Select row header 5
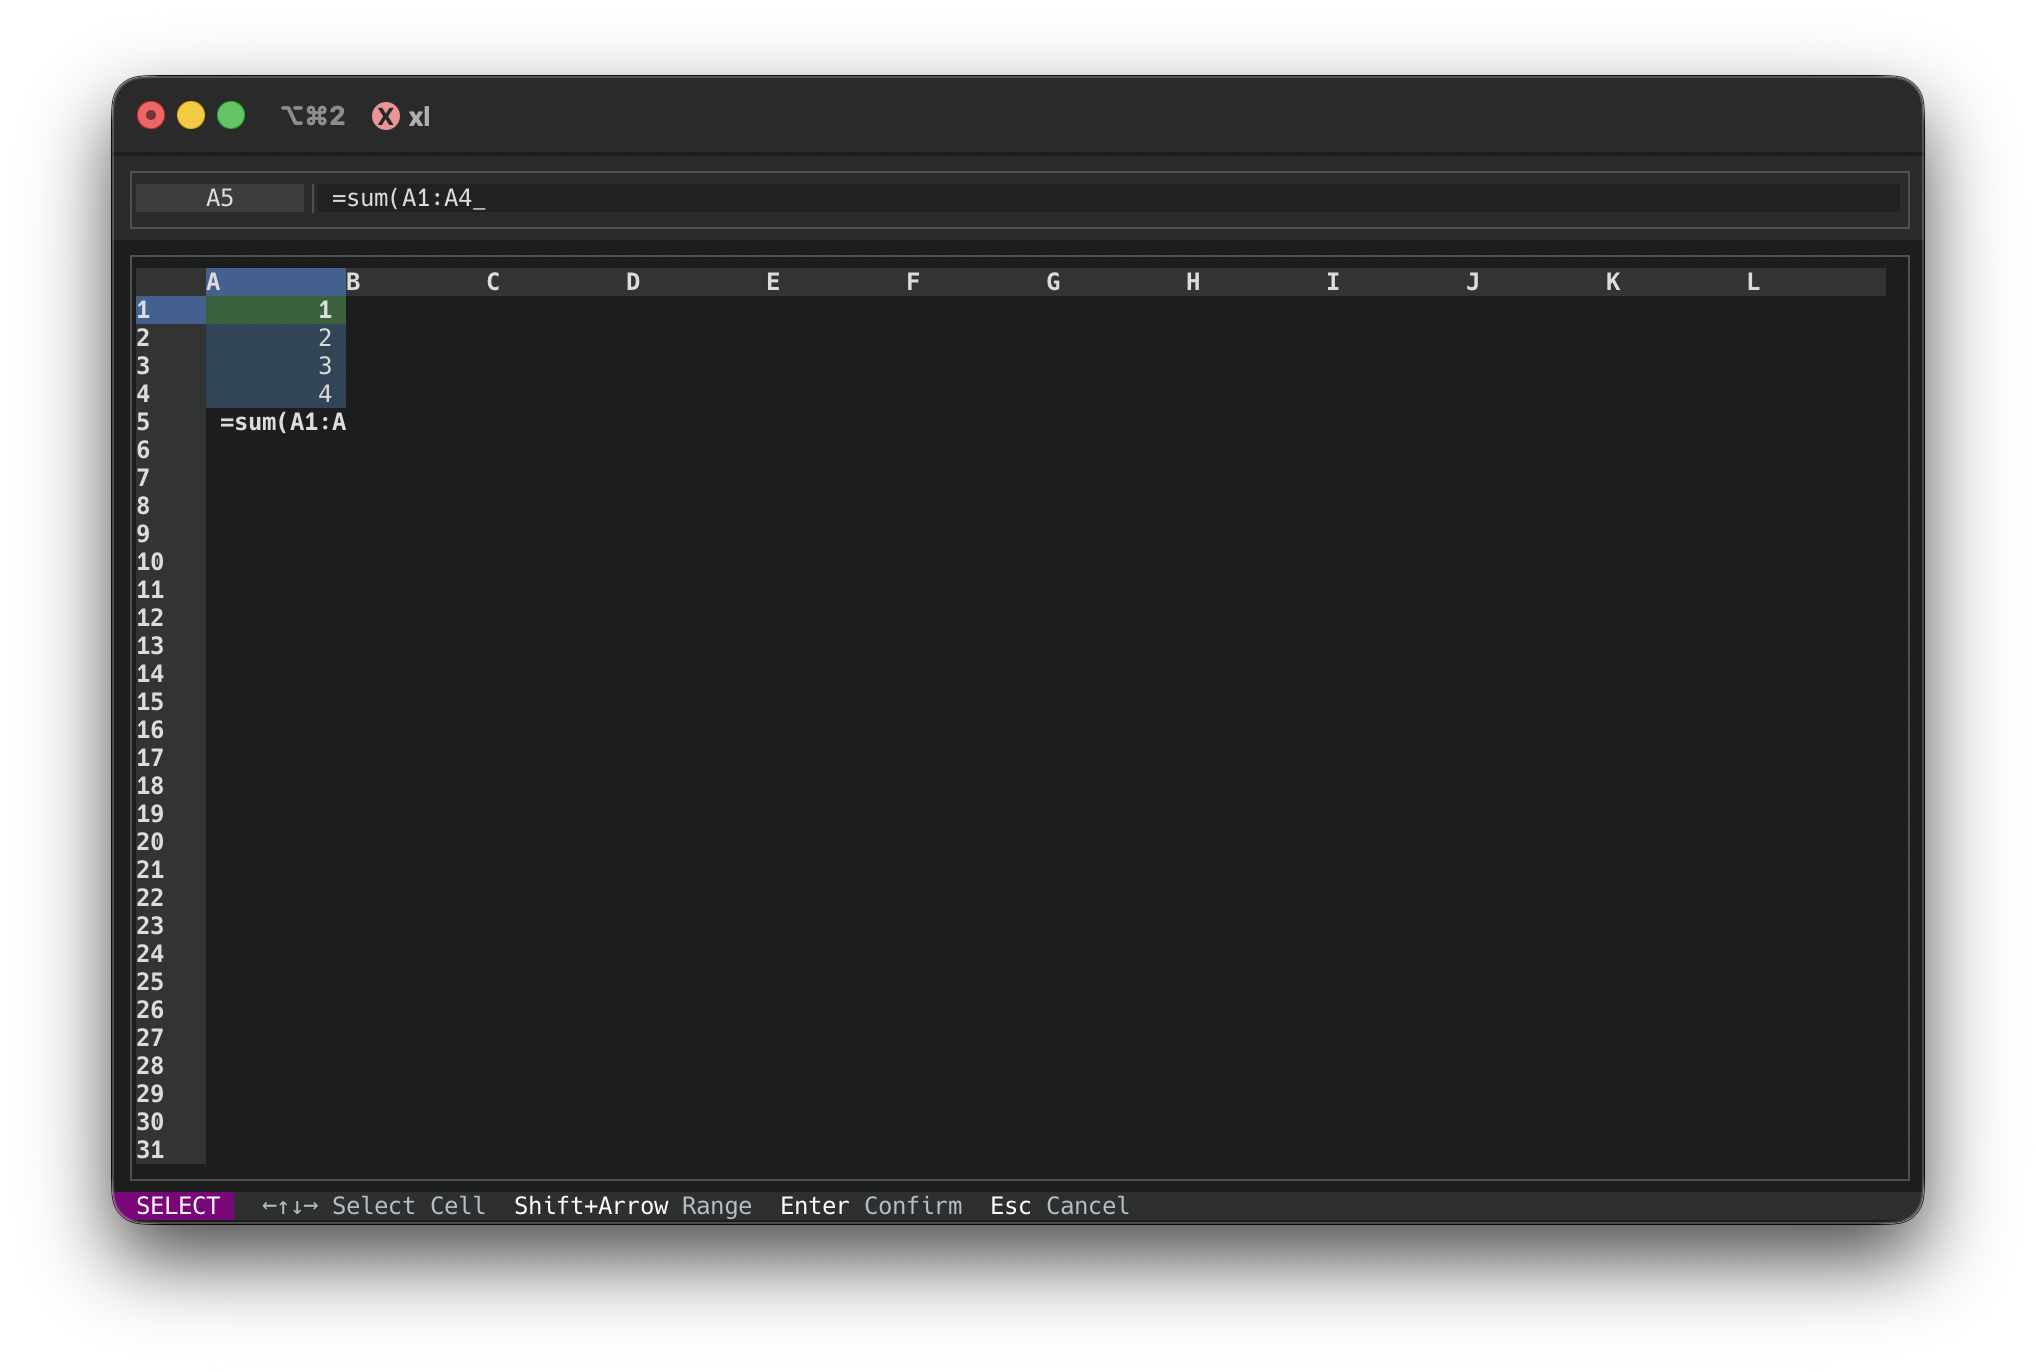The image size is (2036, 1372). [171, 422]
